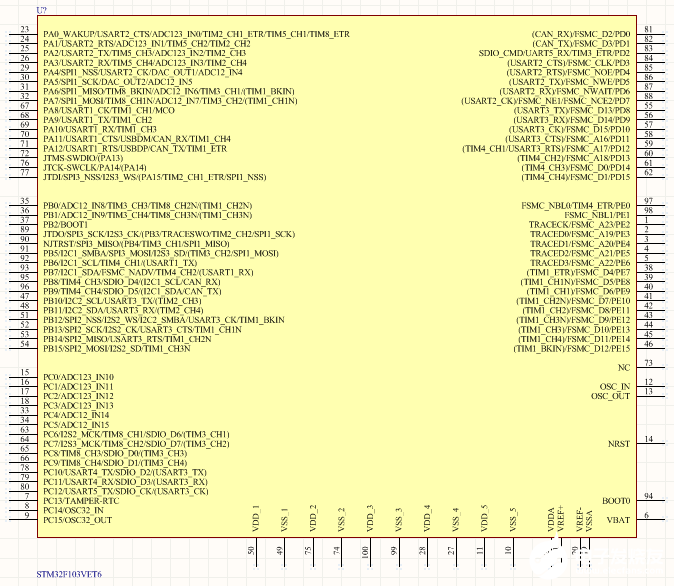Select (TIM4_CH4)/FSMC_D1/PD15 label

(576, 177)
